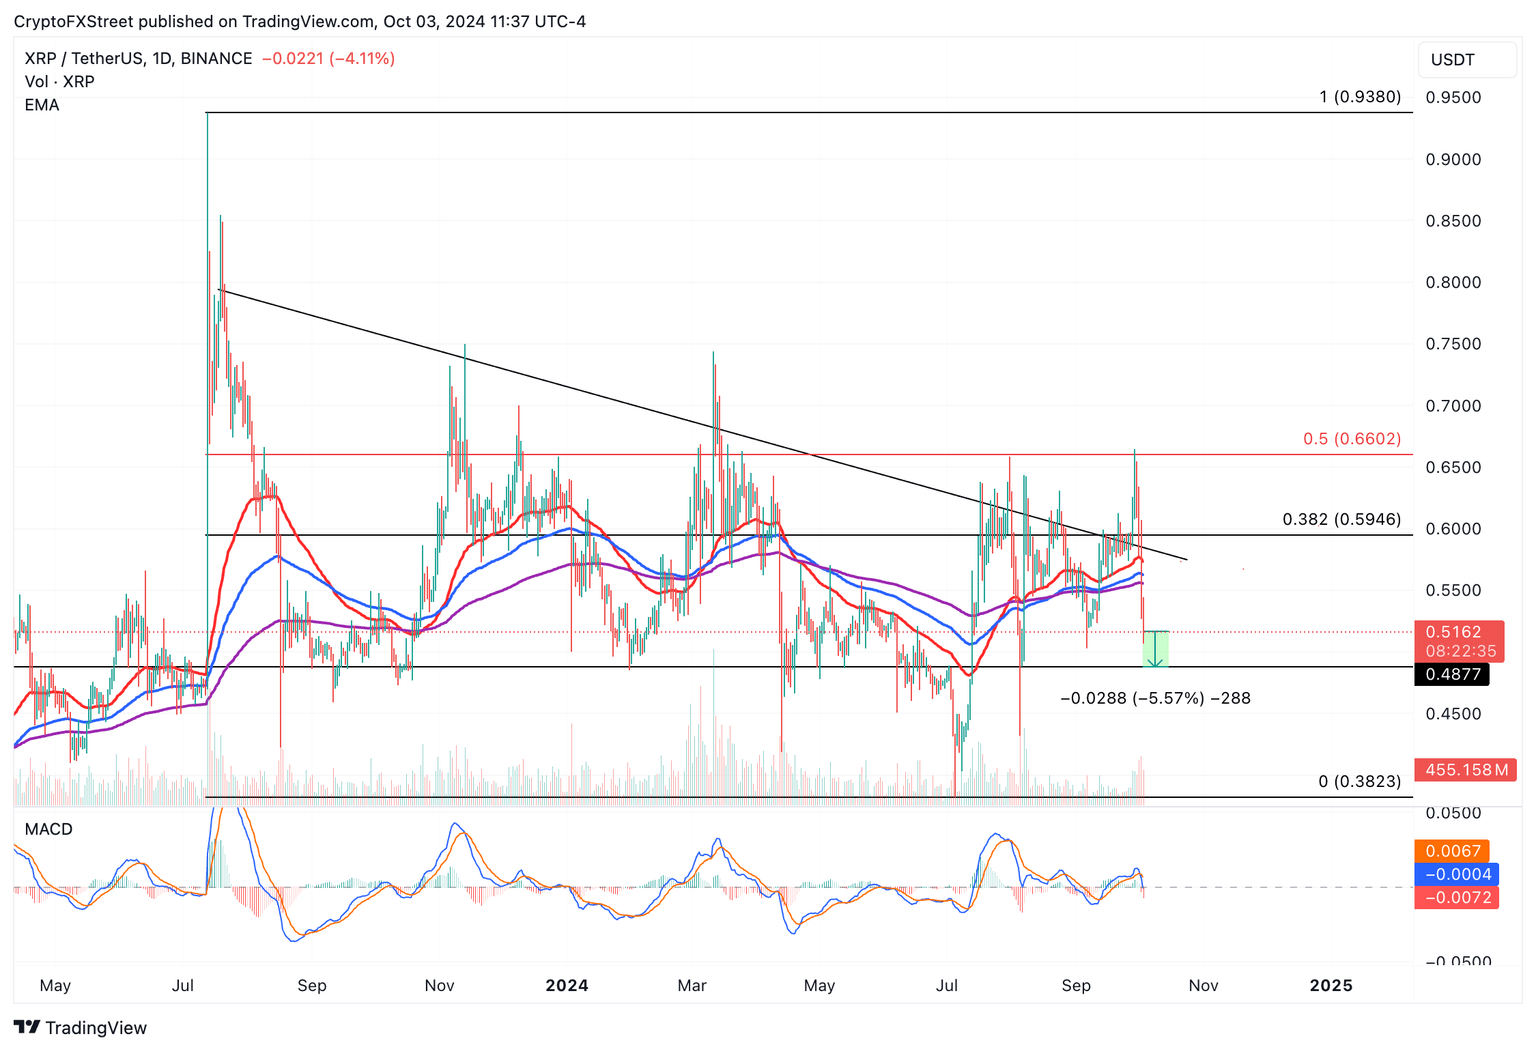Screen dimensions: 1536x1051
Task: Select the black 0.4877 horizontal line label
Action: (x=1452, y=675)
